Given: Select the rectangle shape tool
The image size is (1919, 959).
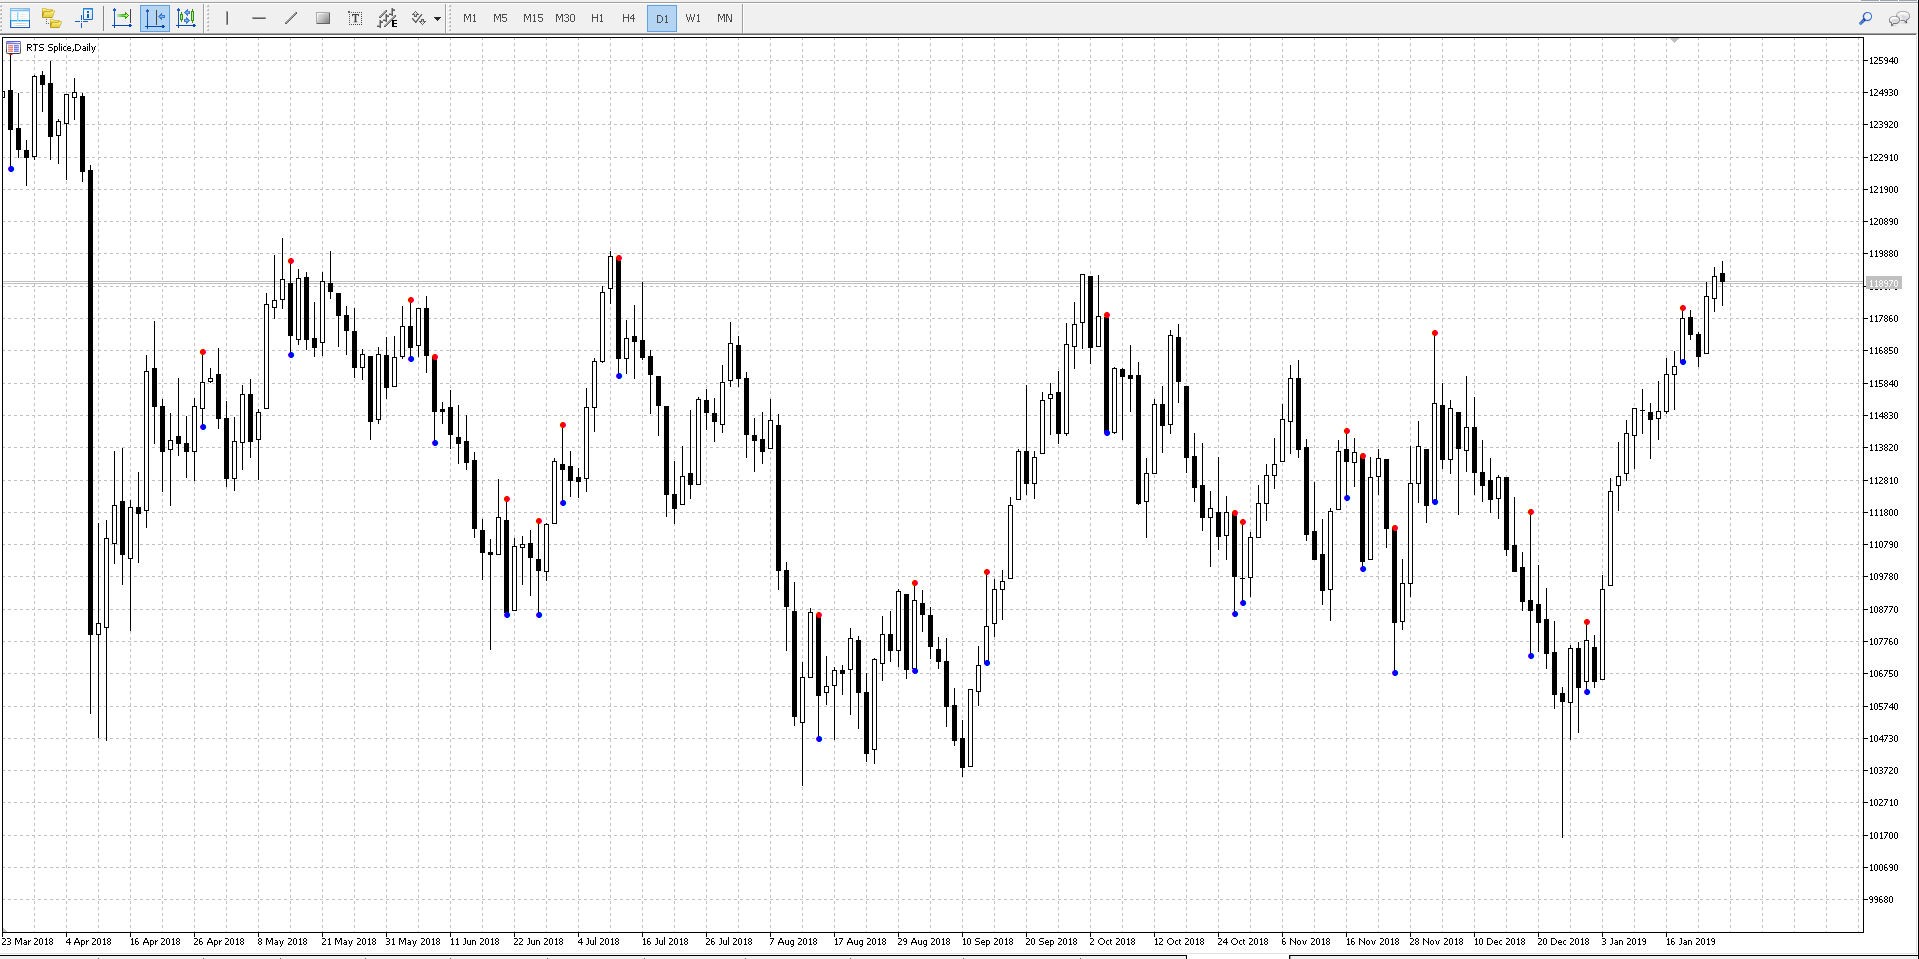Looking at the screenshot, I should 323,18.
